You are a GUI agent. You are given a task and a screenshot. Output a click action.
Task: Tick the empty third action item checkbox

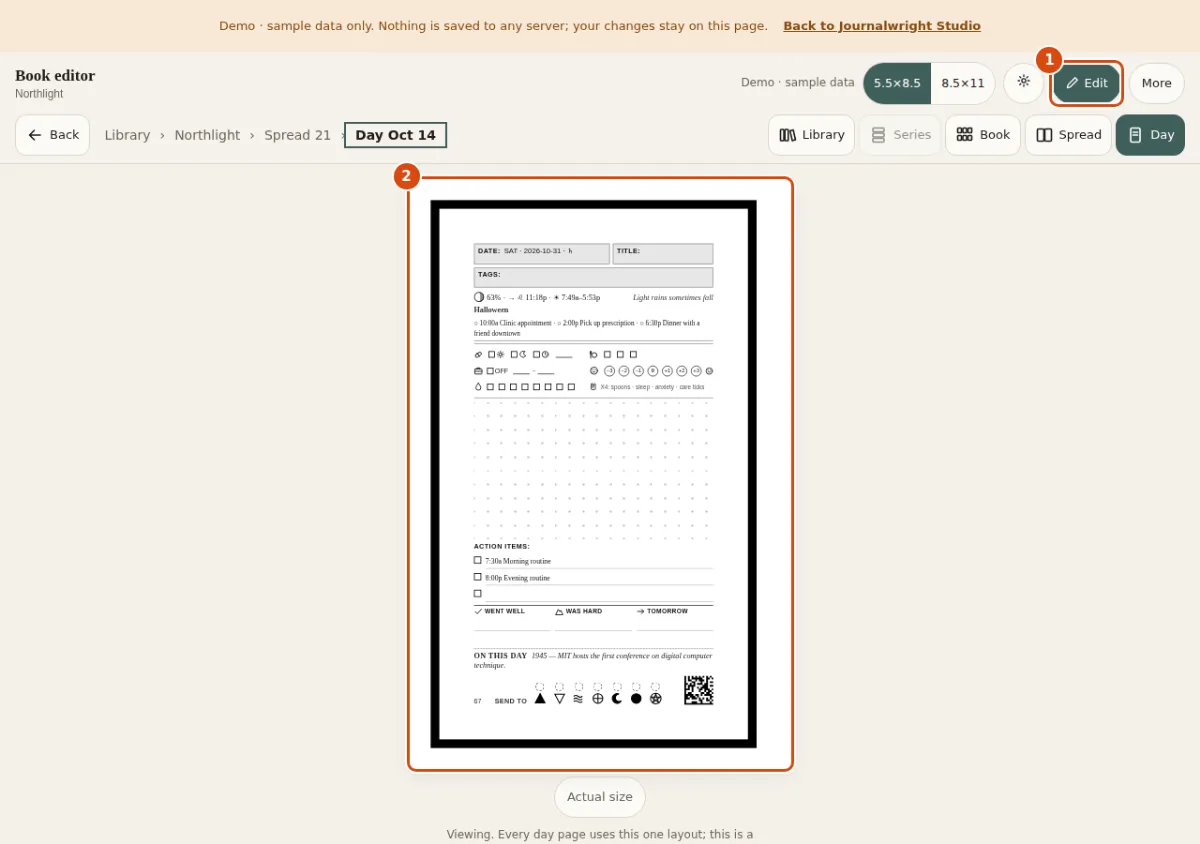pos(478,593)
